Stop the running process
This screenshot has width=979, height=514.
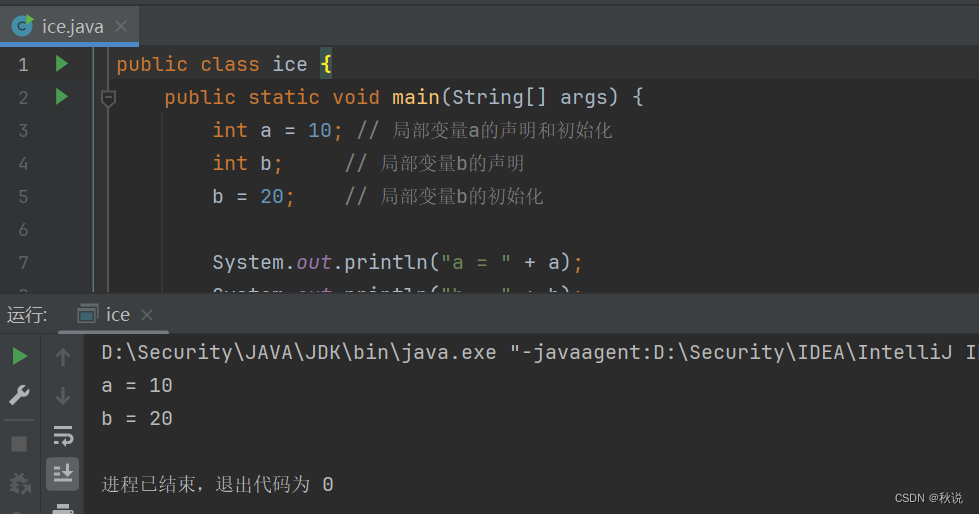(x=19, y=444)
